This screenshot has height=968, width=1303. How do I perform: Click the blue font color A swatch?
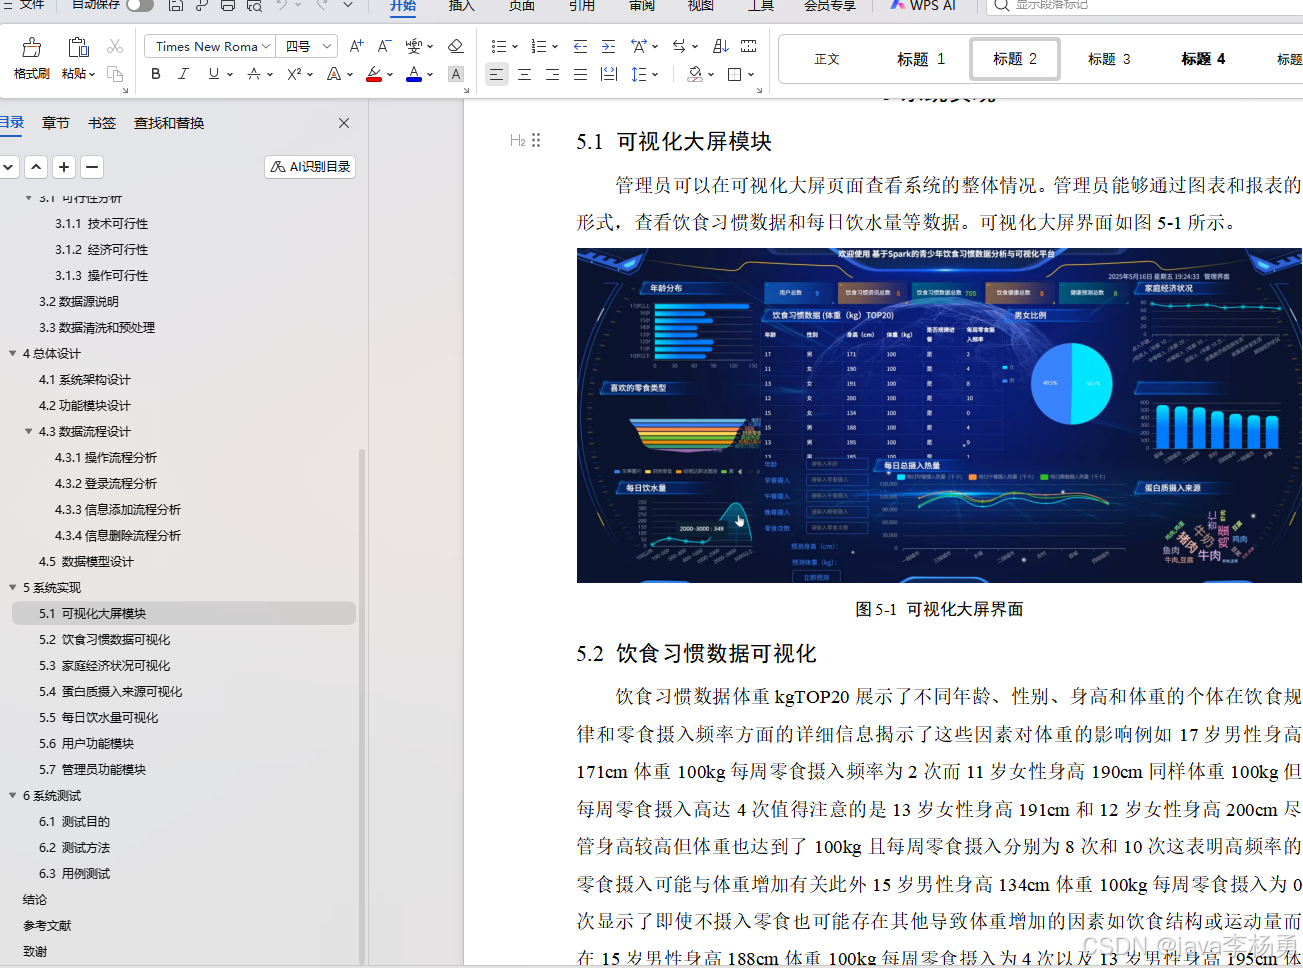pyautogui.click(x=414, y=74)
